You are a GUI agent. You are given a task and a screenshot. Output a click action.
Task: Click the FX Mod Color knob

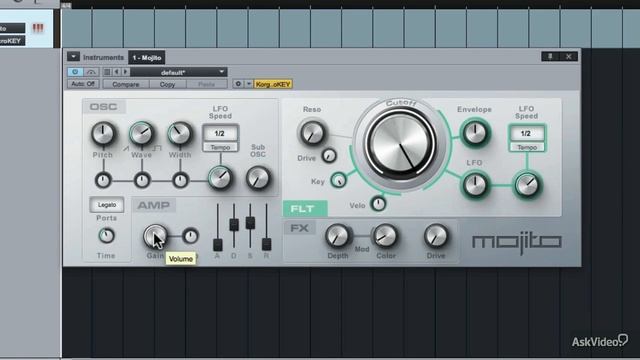click(385, 236)
